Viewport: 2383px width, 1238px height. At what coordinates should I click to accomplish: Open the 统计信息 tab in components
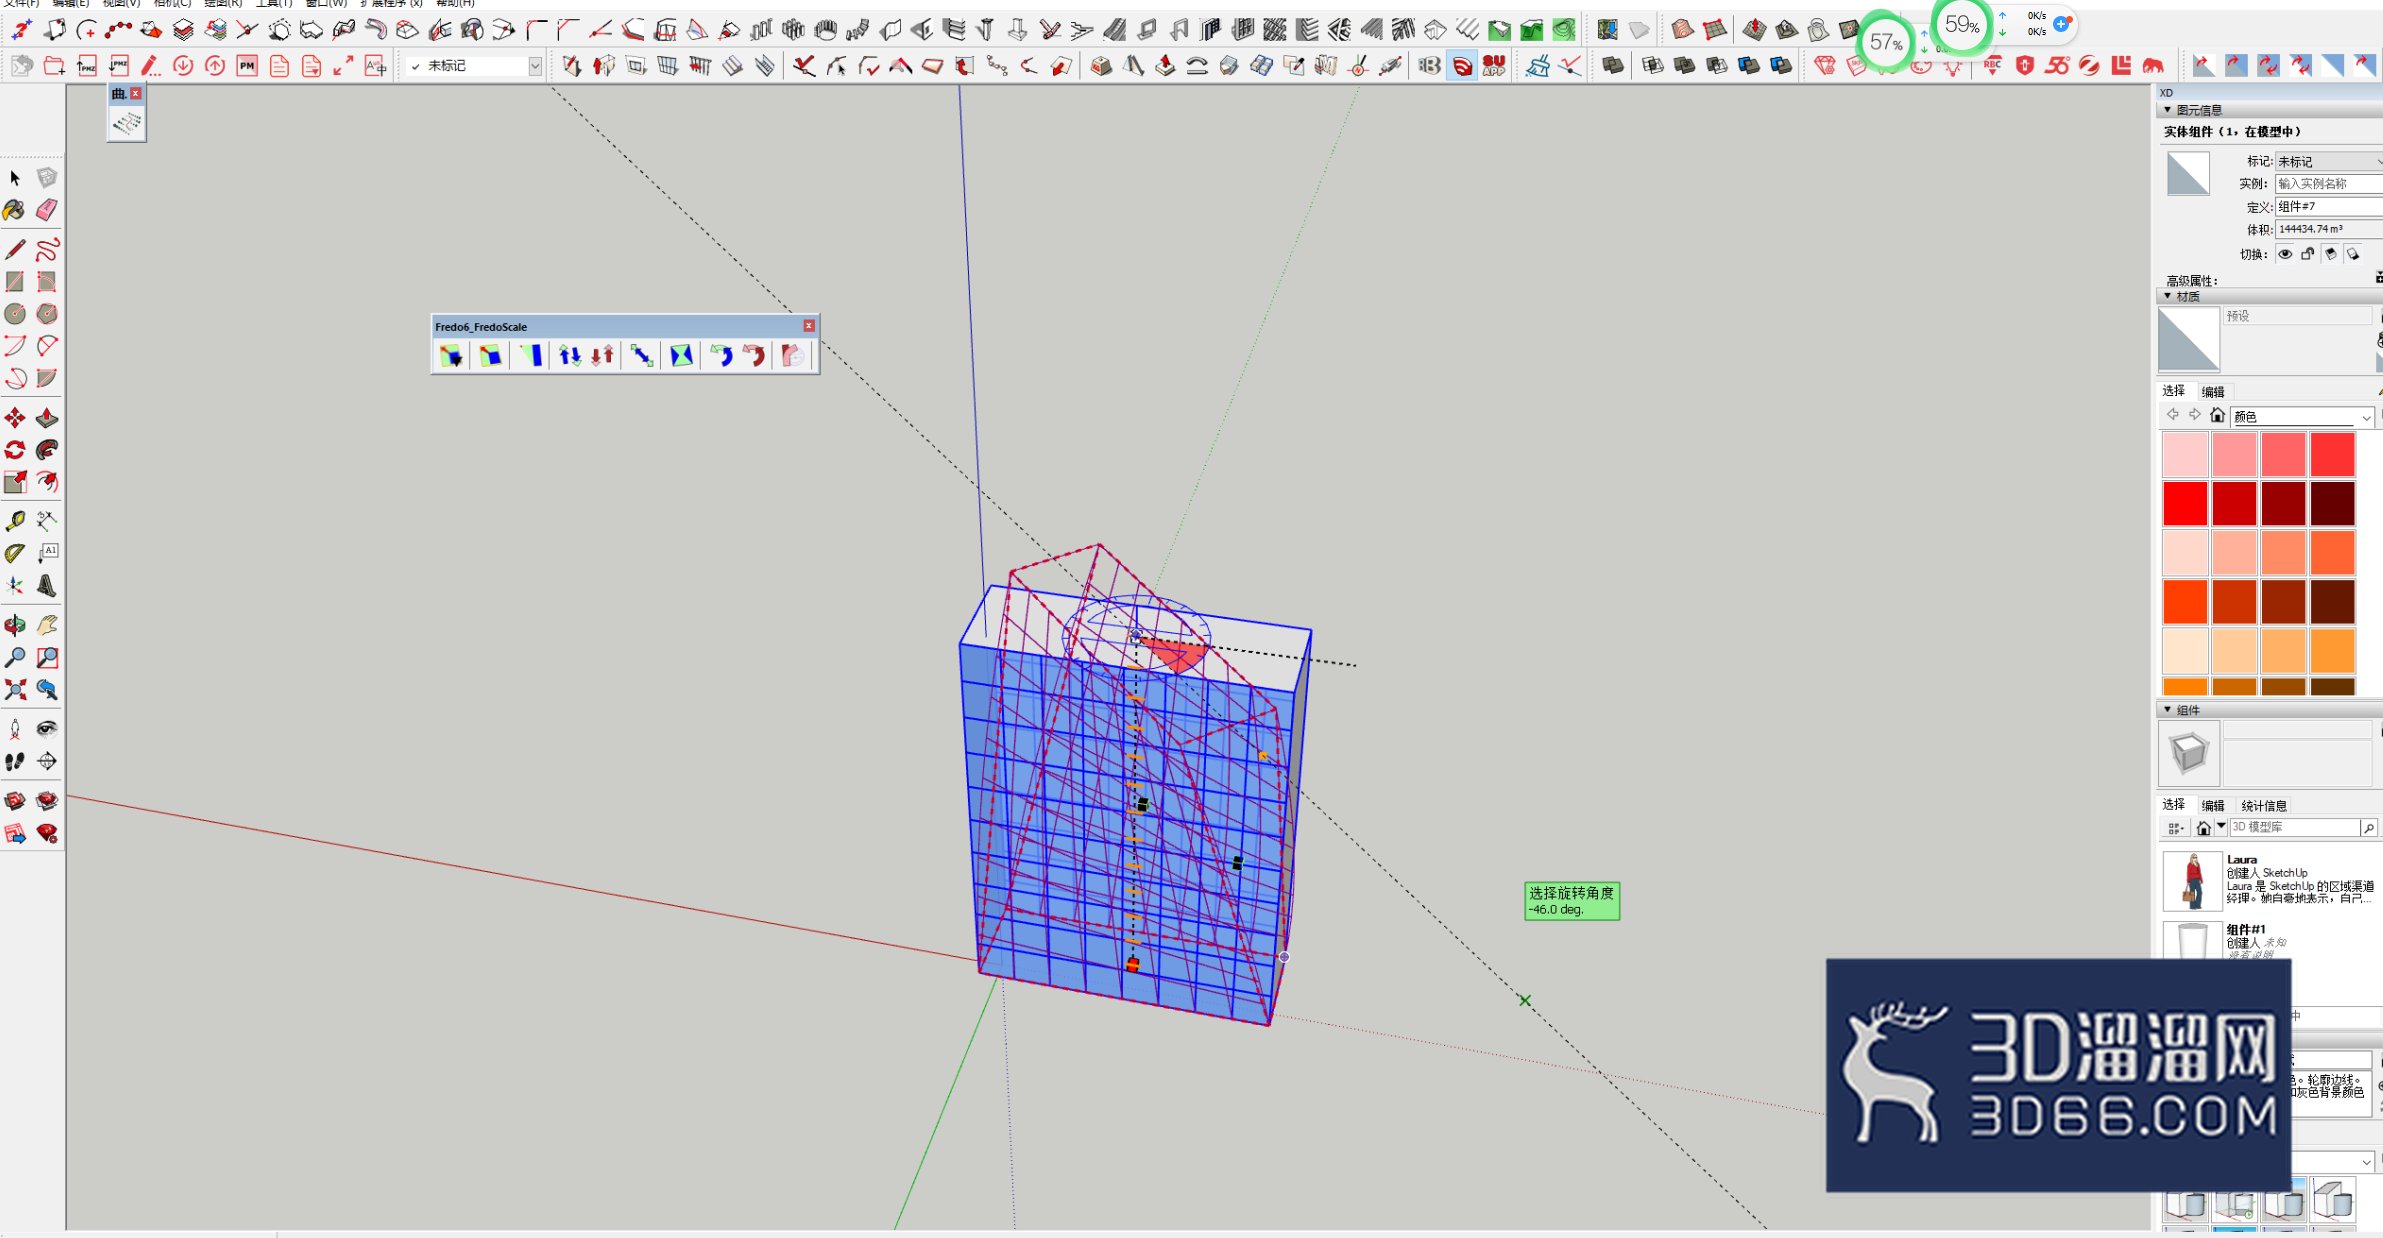point(2264,806)
